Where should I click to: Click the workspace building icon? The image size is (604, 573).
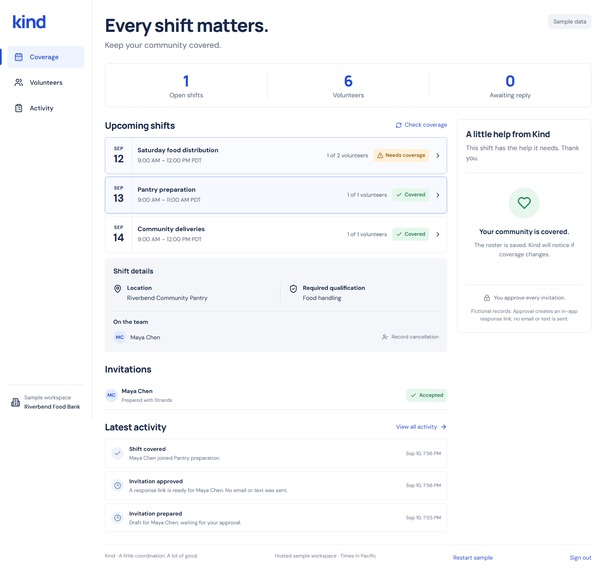(15, 402)
